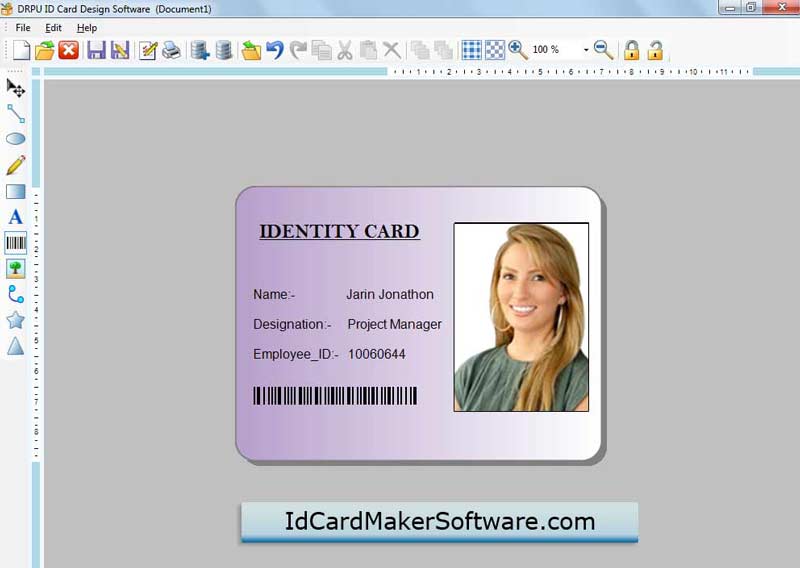Screen dimensions: 800x568
Task: Click the bring-to-front layers icon
Action: point(420,50)
